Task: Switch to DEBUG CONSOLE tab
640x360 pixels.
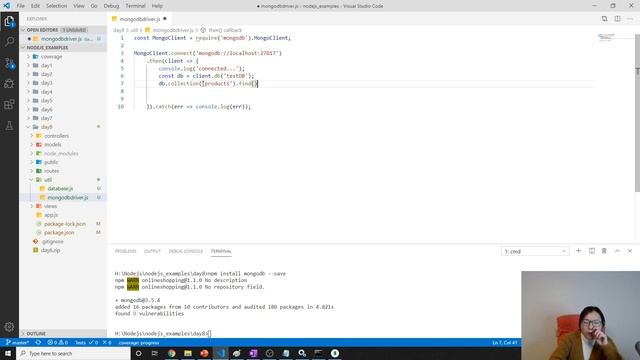Action: tap(186, 251)
